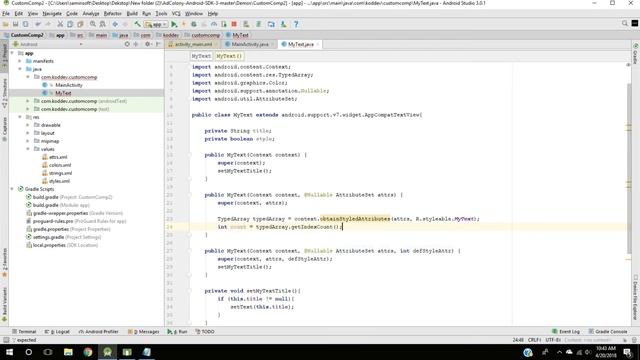Click the Collapse All panel icon
The image size is (640, 360).
tap(136, 44)
